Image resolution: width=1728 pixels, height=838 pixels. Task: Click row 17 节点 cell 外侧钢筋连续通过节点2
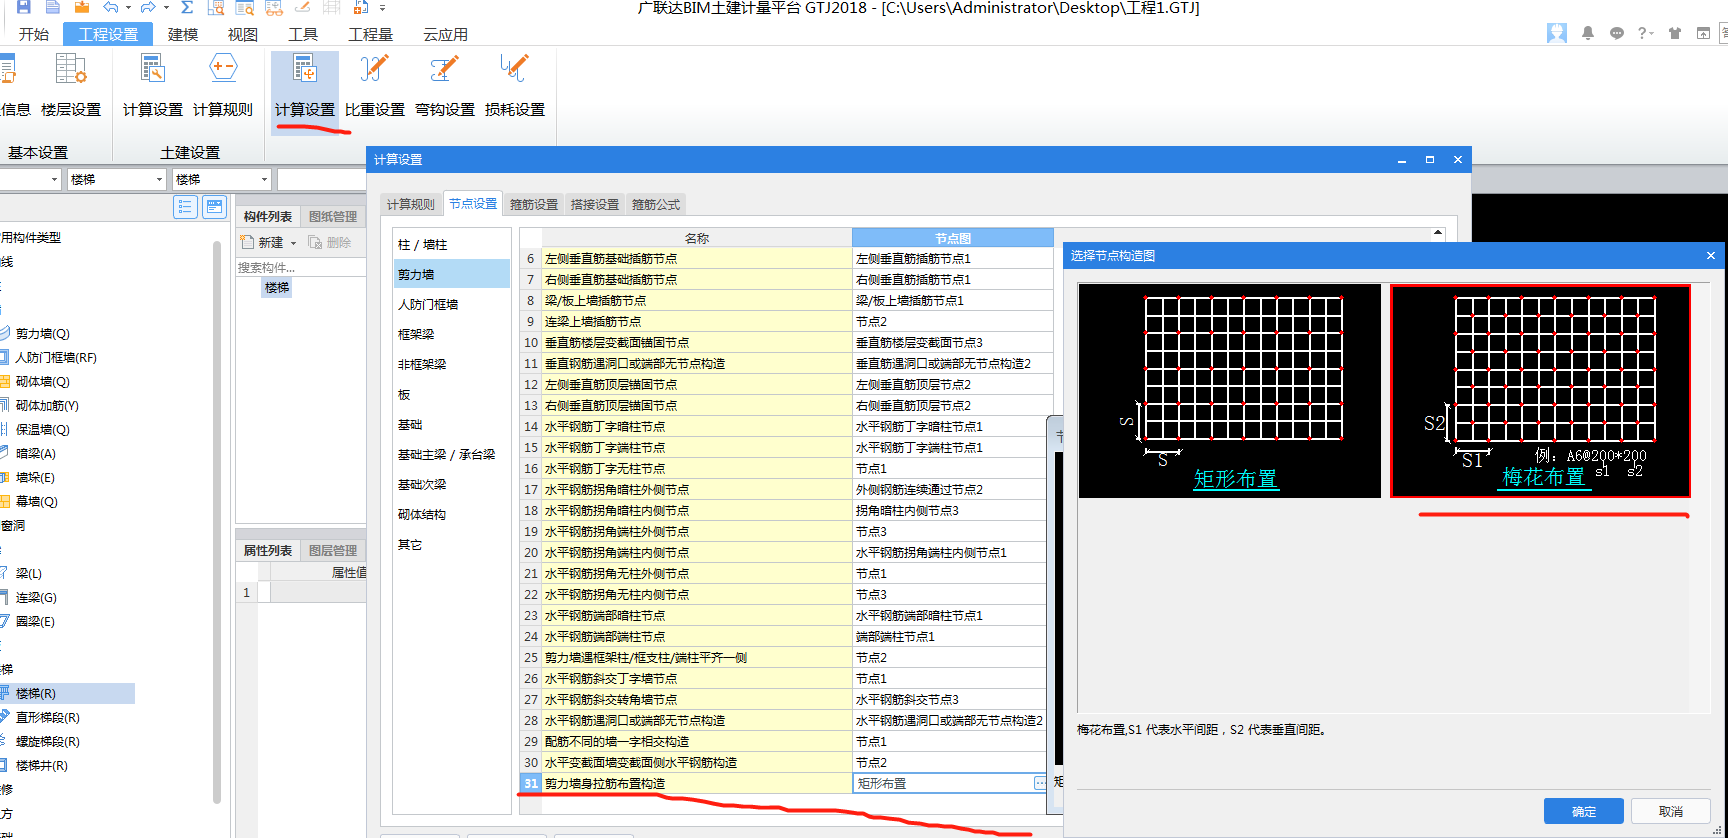[952, 489]
